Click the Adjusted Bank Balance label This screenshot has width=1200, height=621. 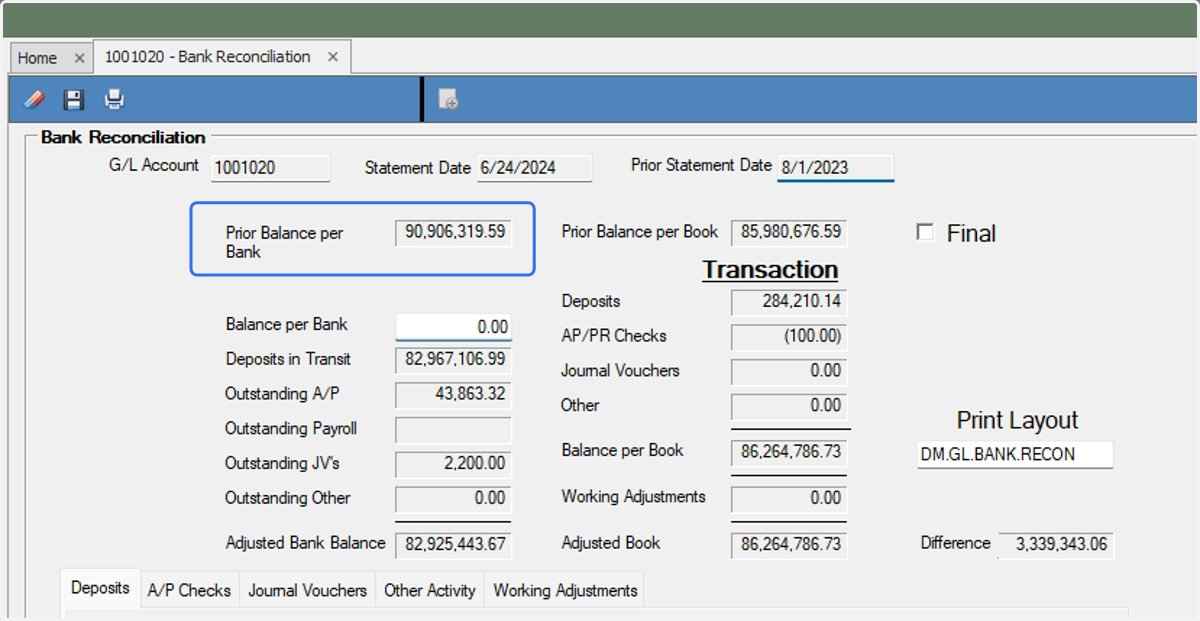[305, 543]
